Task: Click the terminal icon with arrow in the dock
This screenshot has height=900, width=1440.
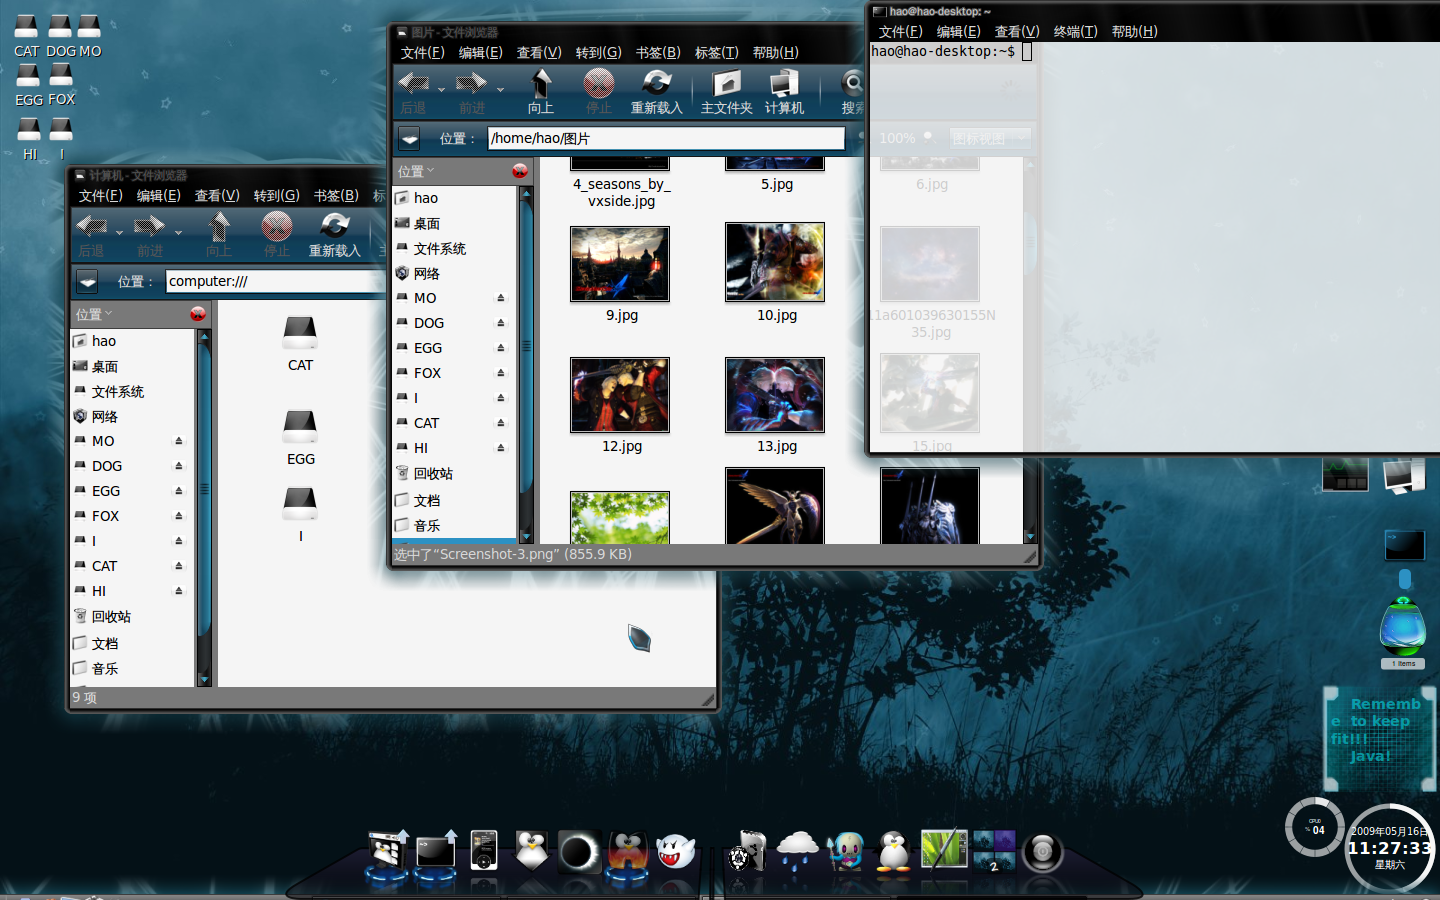Action: [x=436, y=851]
